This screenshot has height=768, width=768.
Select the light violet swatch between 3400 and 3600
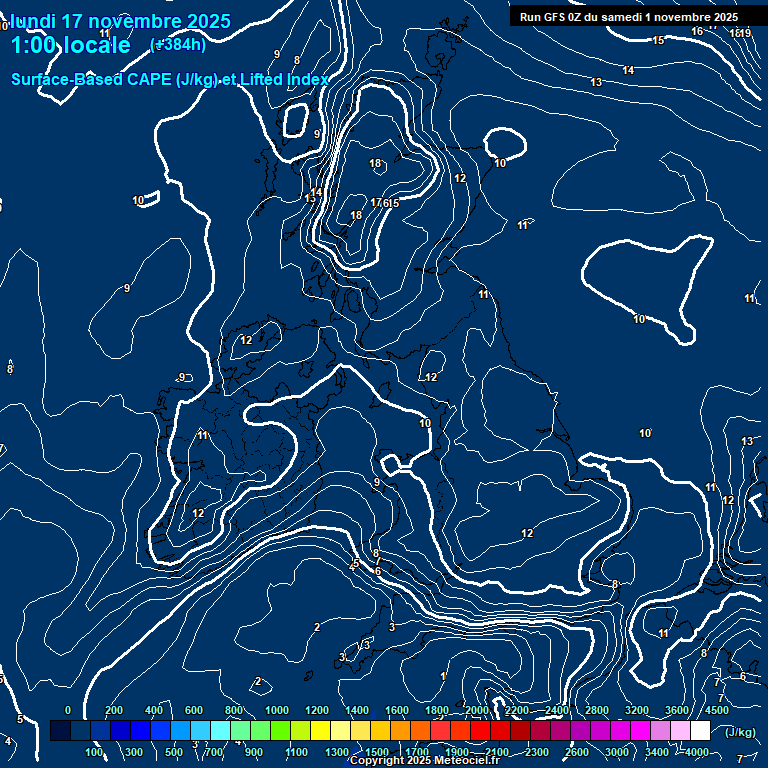click(x=660, y=730)
